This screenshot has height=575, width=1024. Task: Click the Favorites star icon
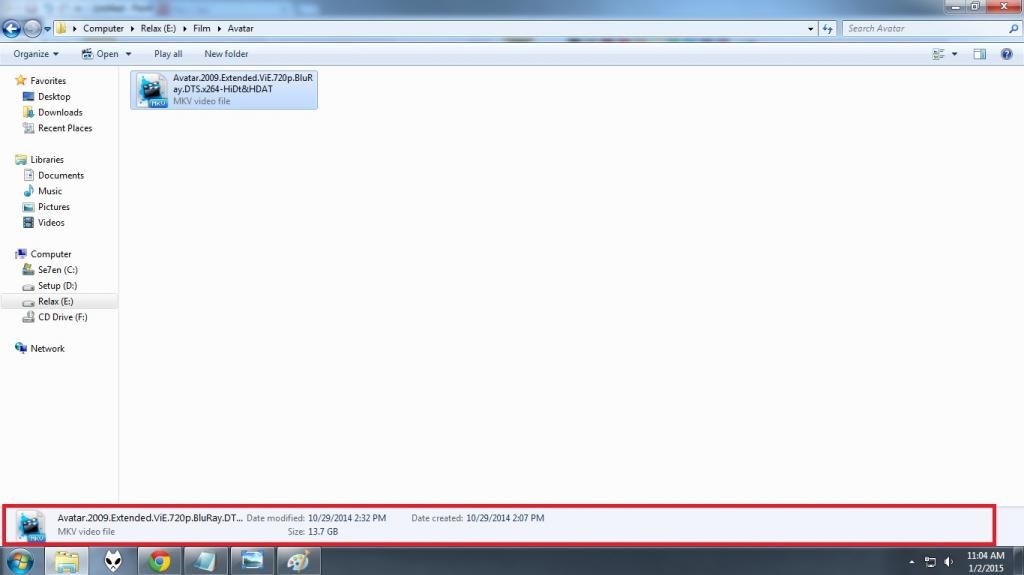pos(20,80)
